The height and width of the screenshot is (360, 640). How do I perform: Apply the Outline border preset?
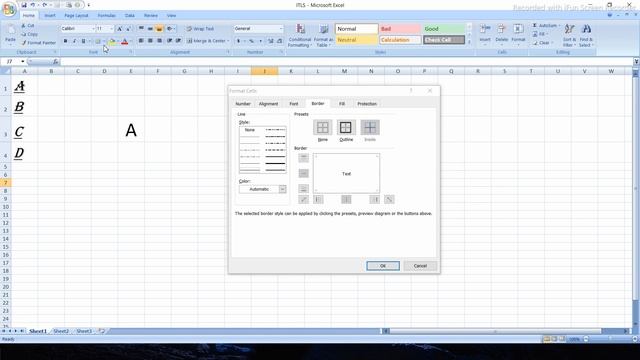click(x=346, y=128)
